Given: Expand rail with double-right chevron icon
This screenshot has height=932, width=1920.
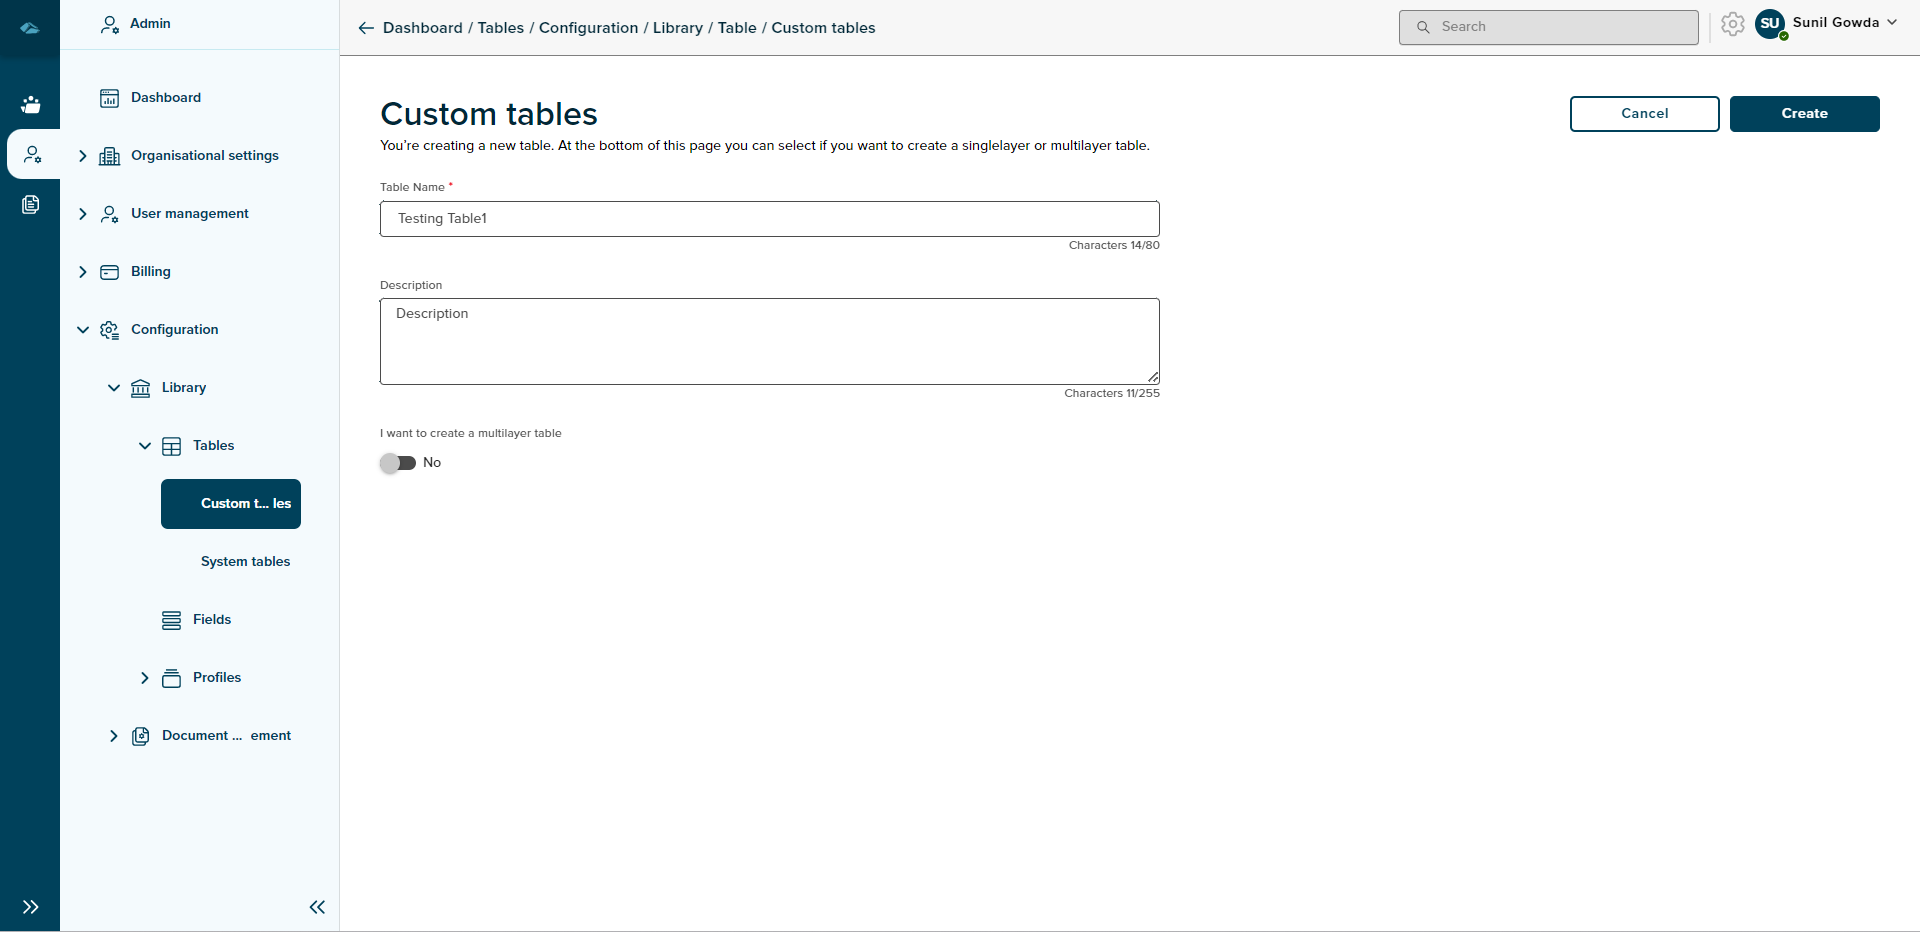Looking at the screenshot, I should pos(31,907).
